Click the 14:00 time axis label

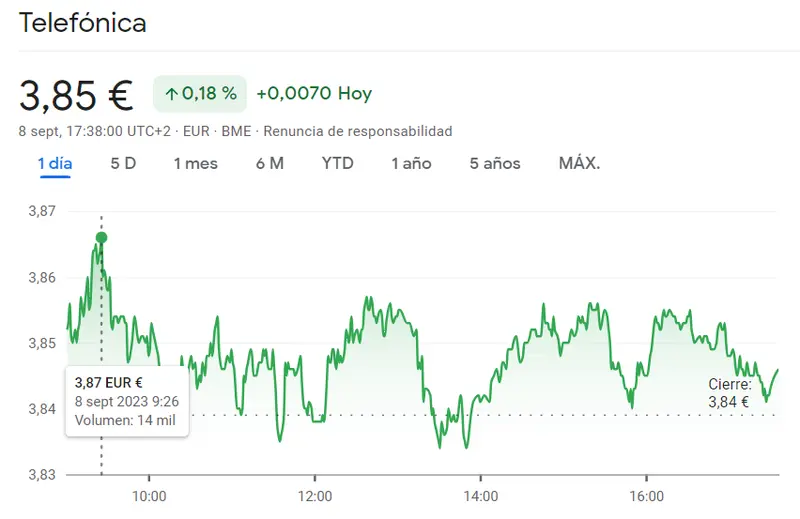coord(481,496)
